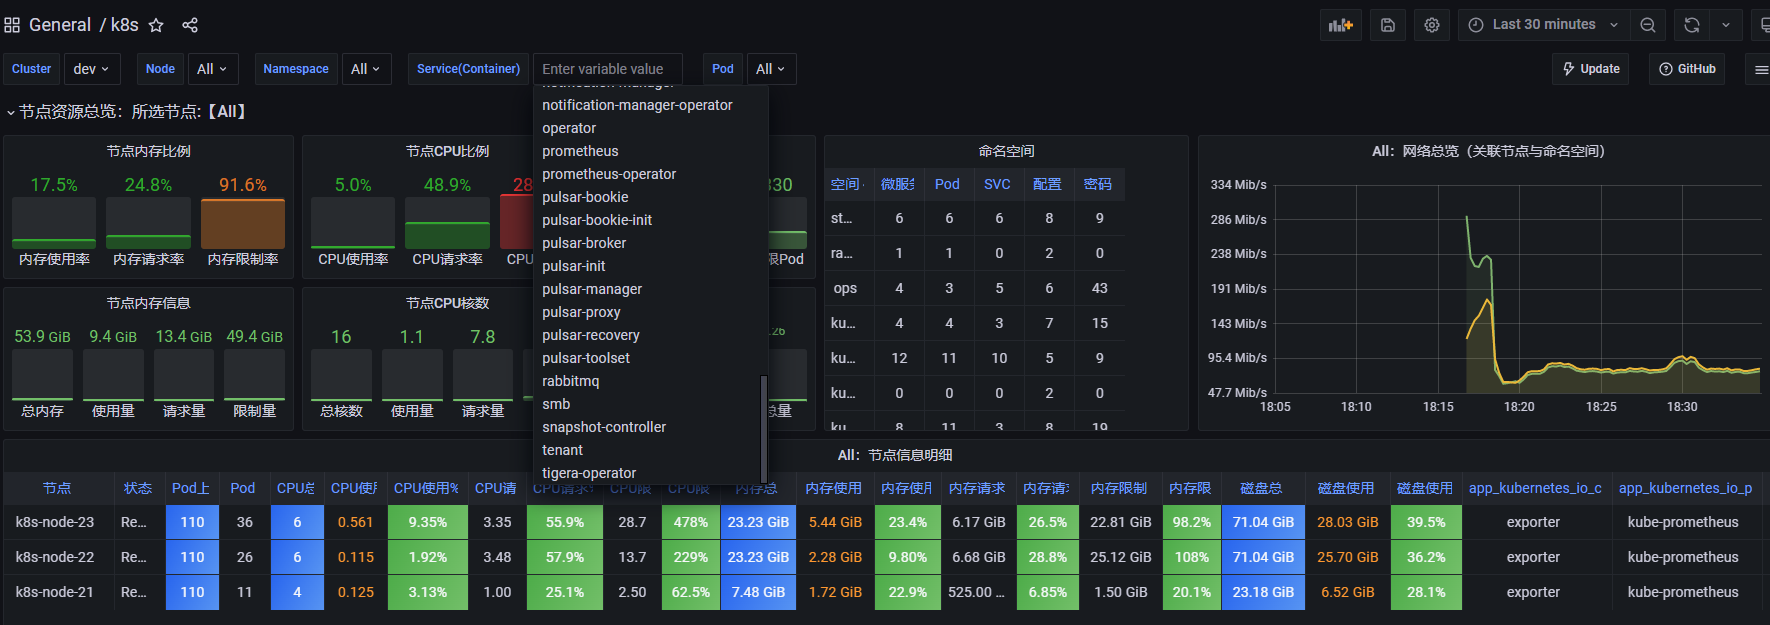This screenshot has width=1770, height=625.
Task: Refresh the dashboard now
Action: (x=1692, y=25)
